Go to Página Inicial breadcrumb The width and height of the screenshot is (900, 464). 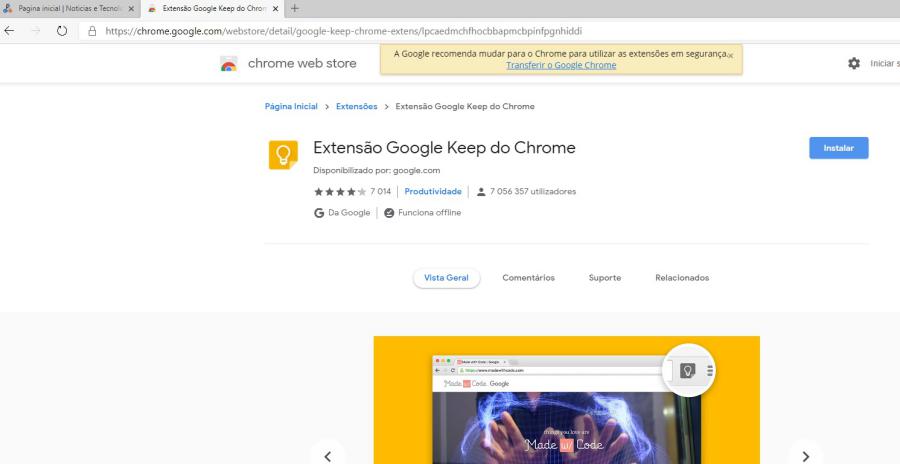(291, 106)
